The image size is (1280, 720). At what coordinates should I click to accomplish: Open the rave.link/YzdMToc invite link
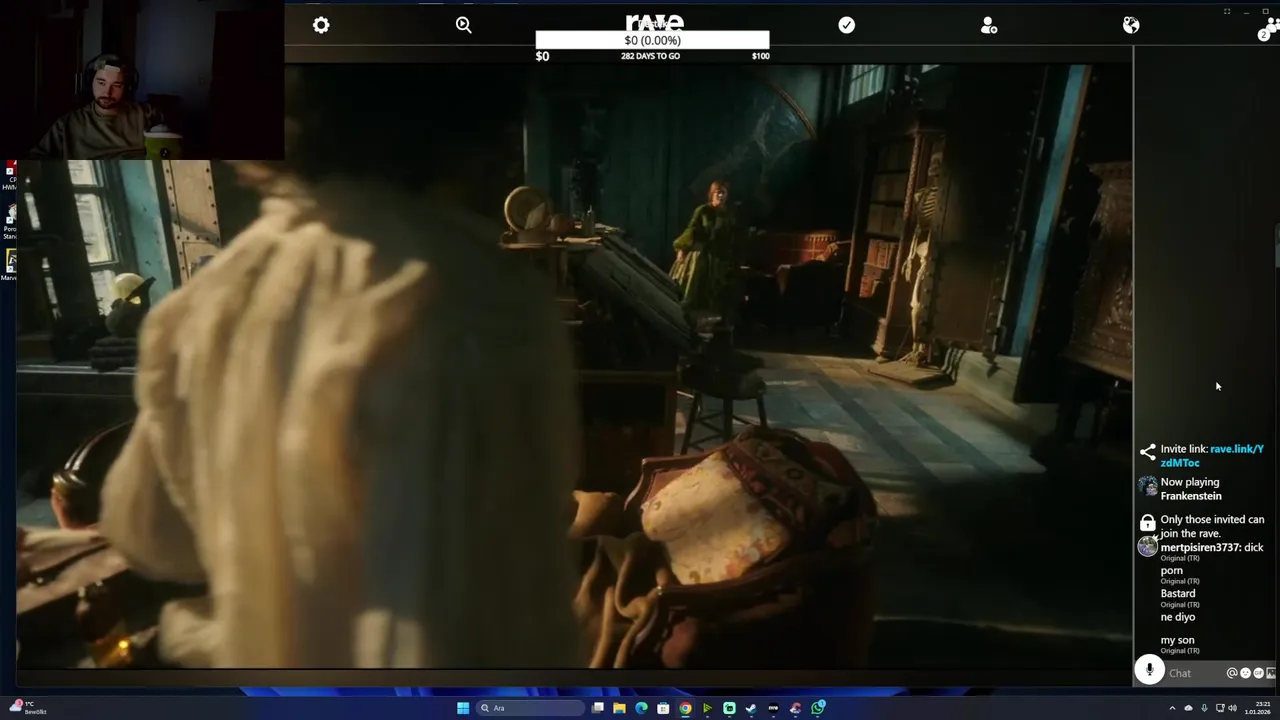click(x=1212, y=456)
